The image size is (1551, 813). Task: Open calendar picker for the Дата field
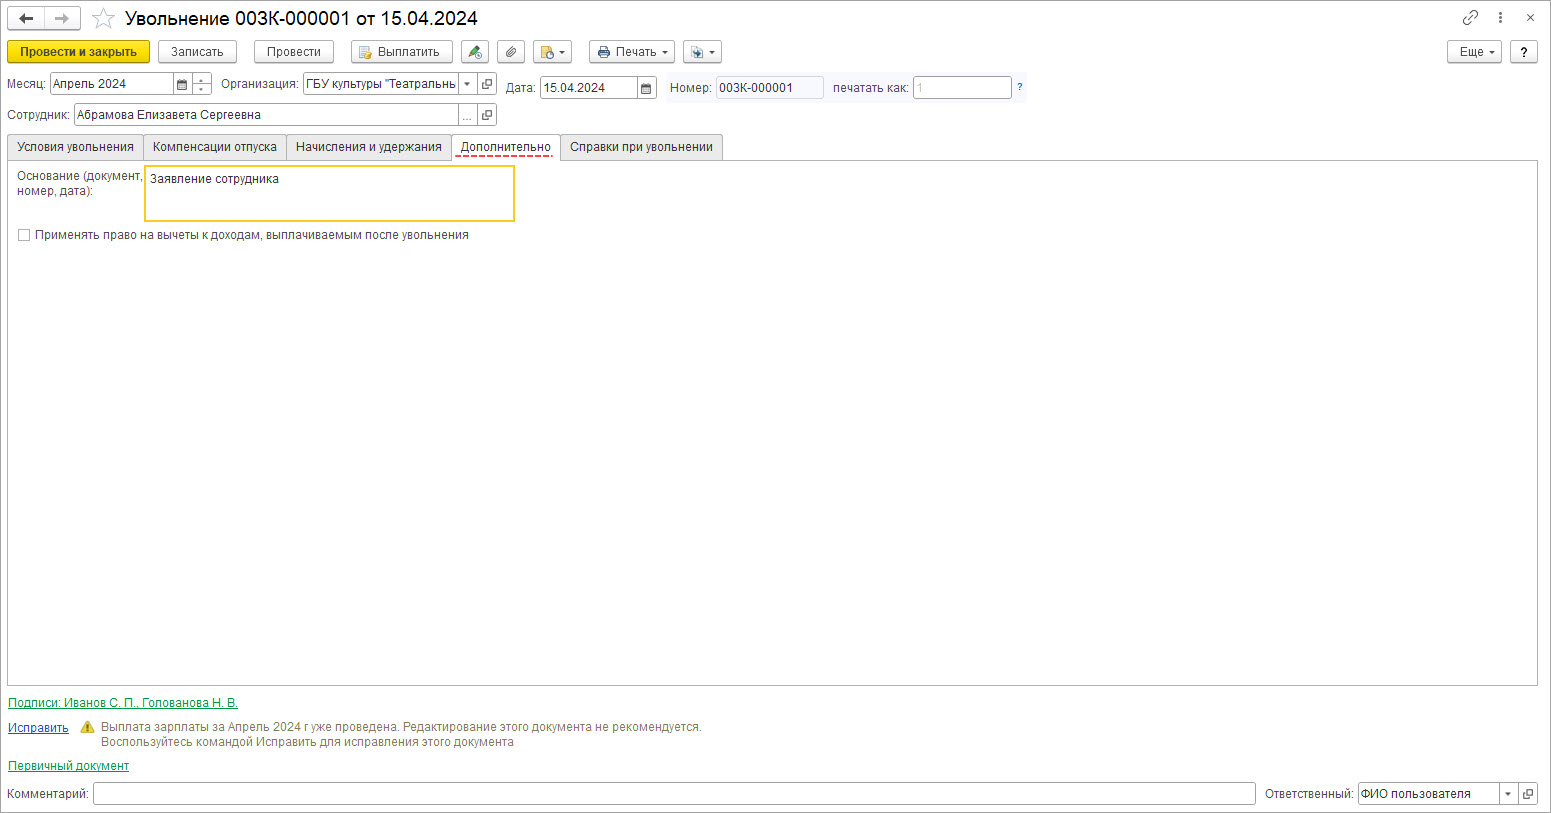(x=646, y=88)
